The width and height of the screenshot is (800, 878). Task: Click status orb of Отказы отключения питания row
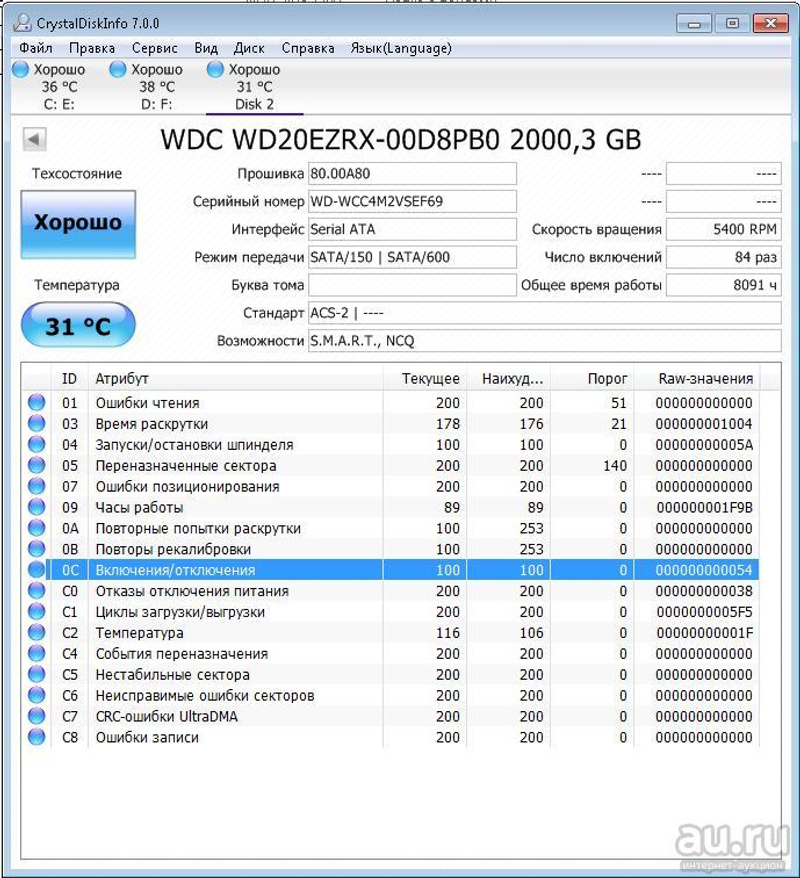[37, 591]
